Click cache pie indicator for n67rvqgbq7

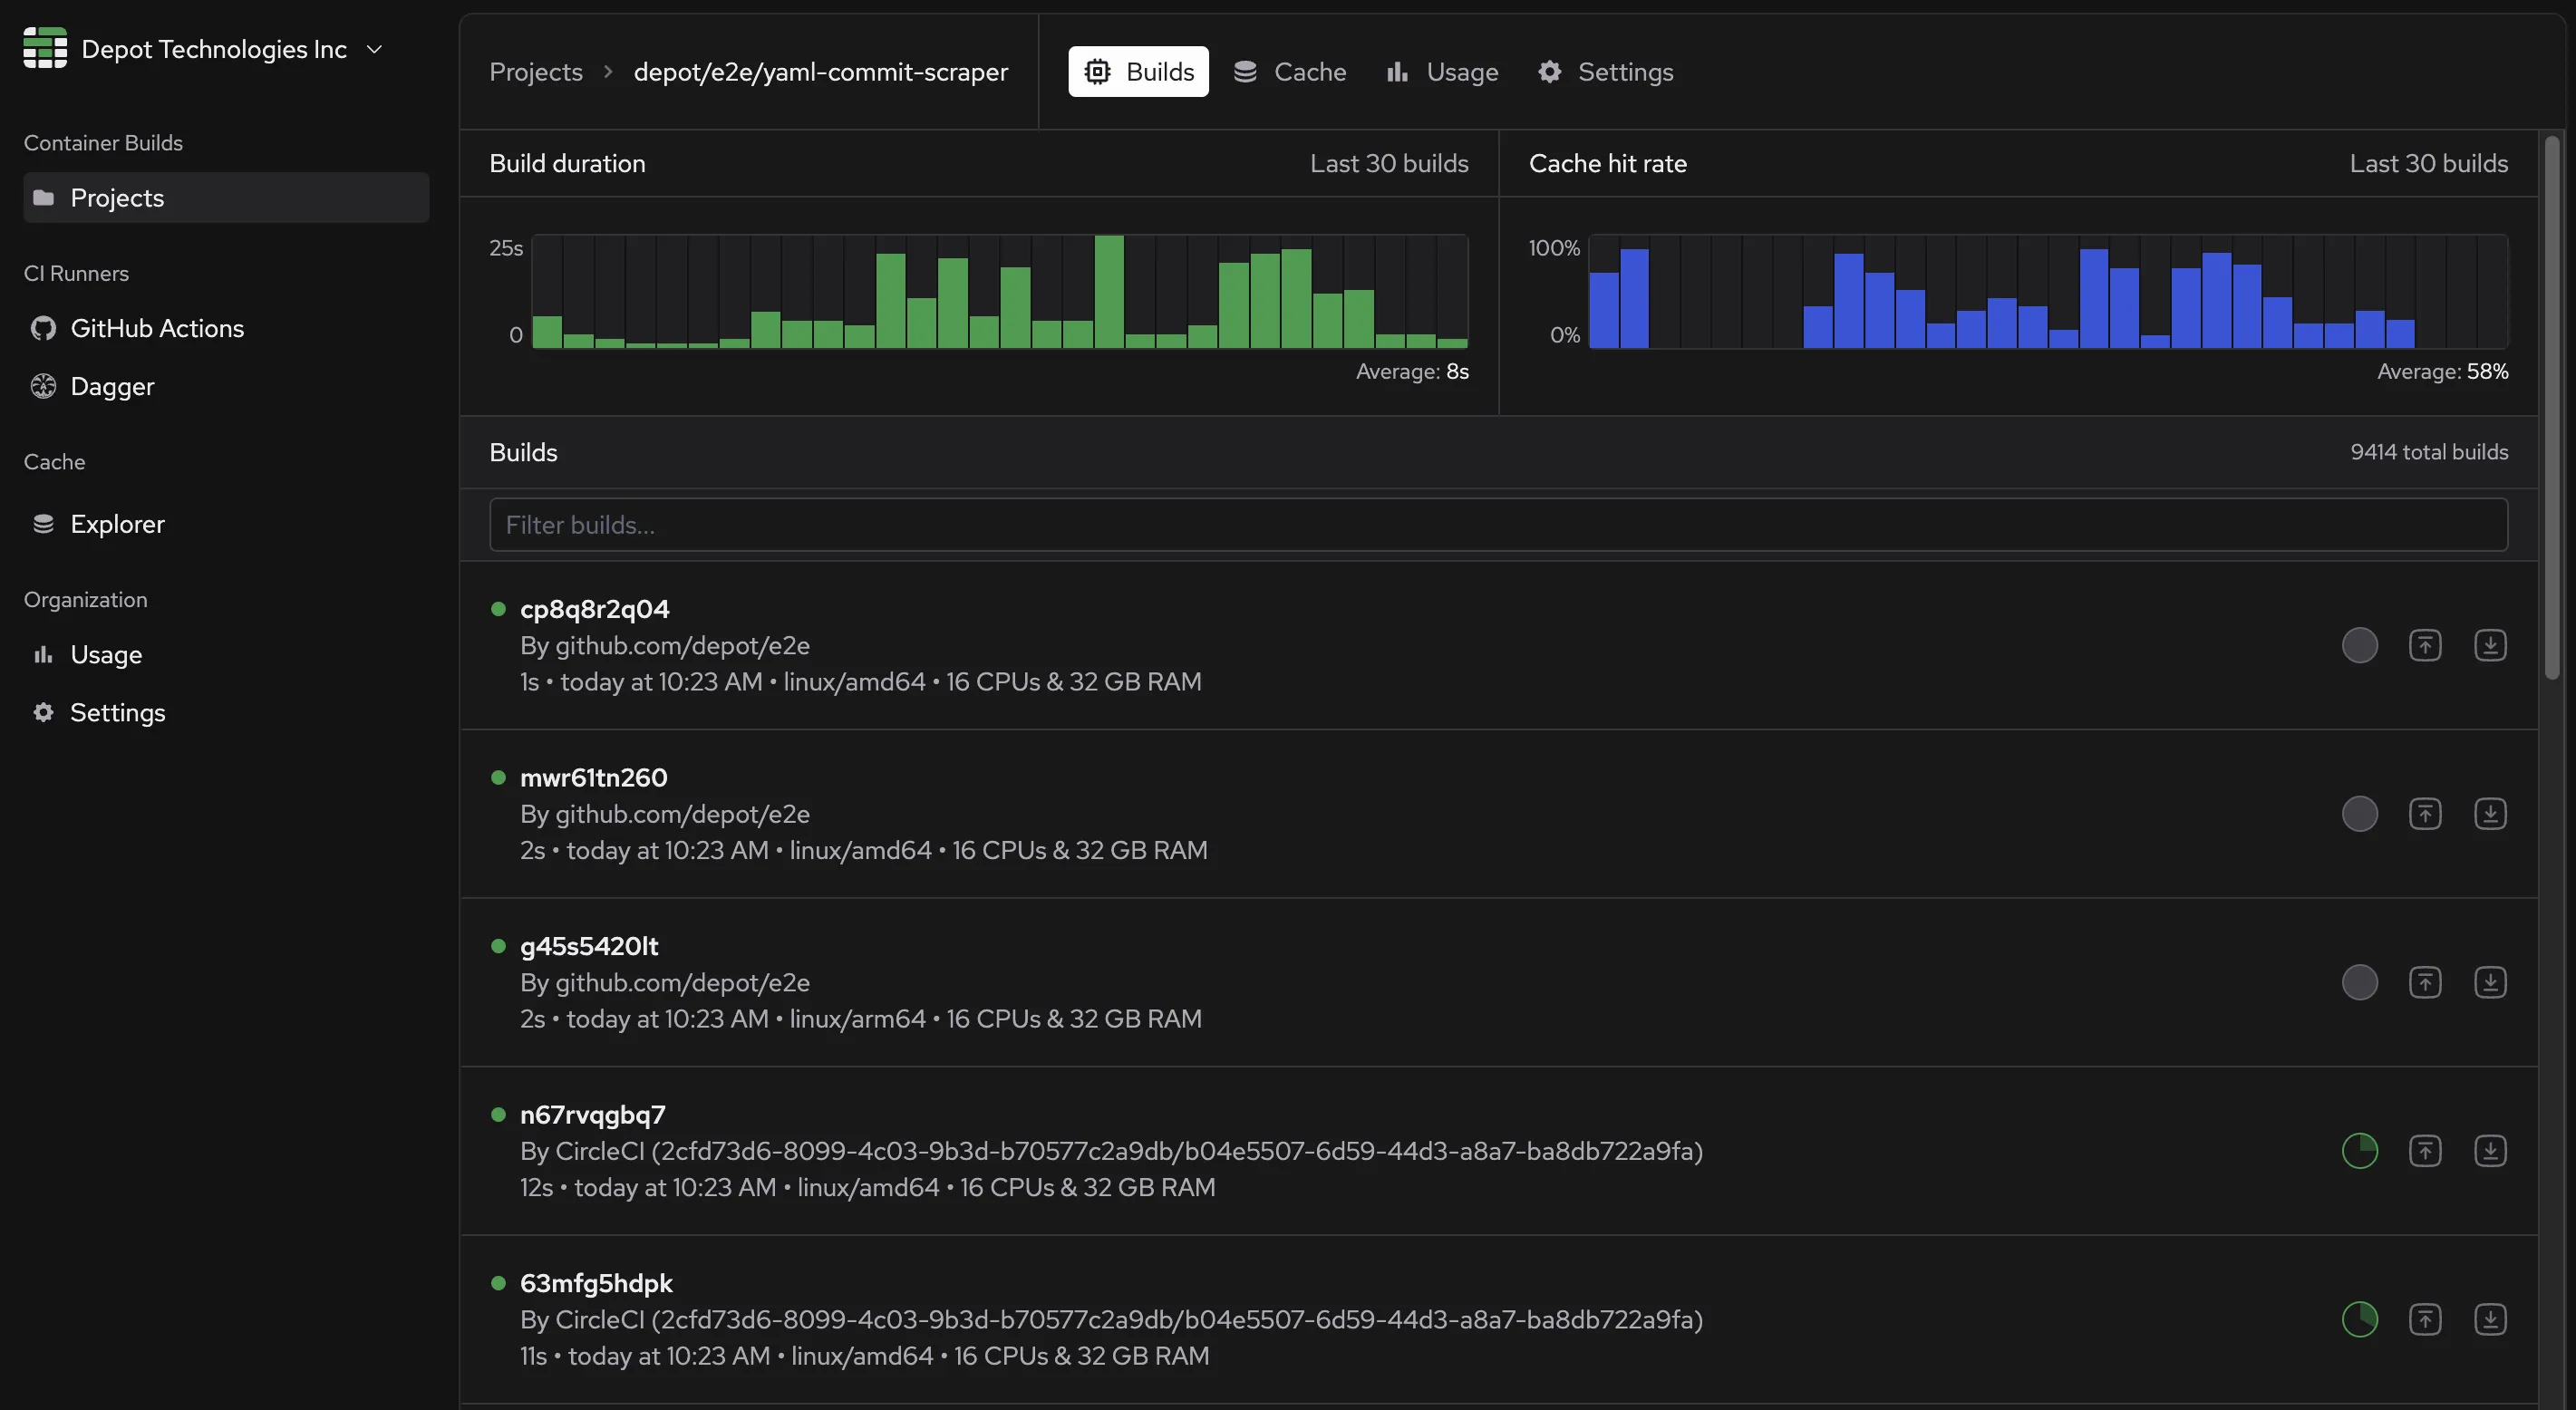[2359, 1151]
